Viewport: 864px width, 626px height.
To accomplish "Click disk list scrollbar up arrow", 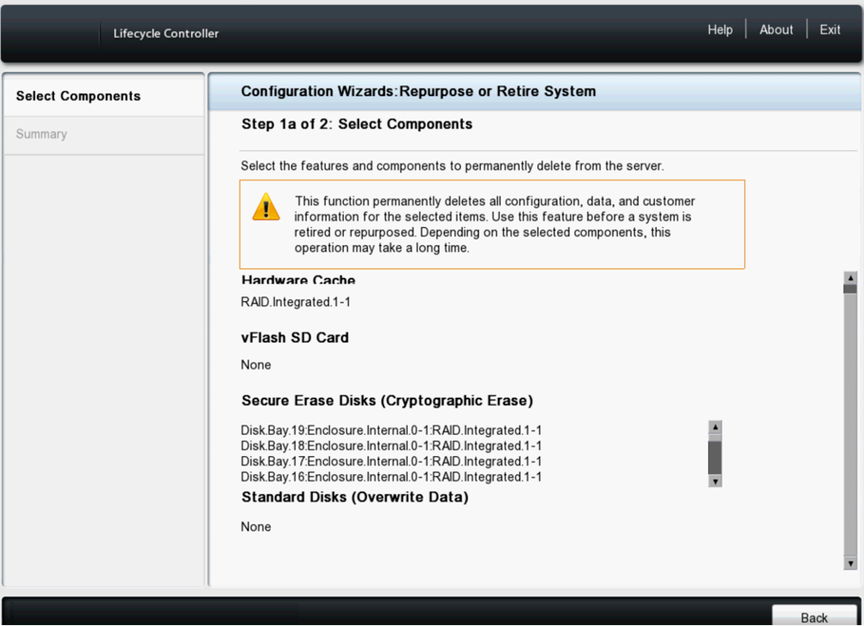I will [715, 427].
